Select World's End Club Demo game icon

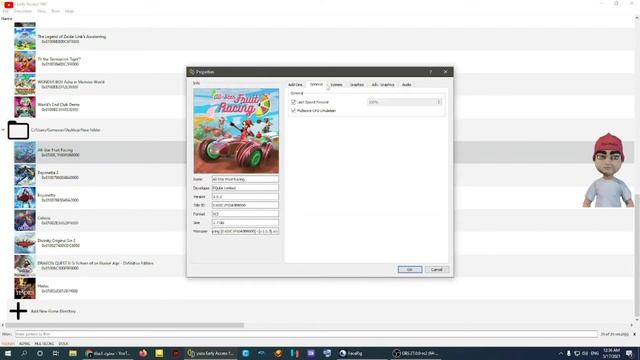(25, 107)
